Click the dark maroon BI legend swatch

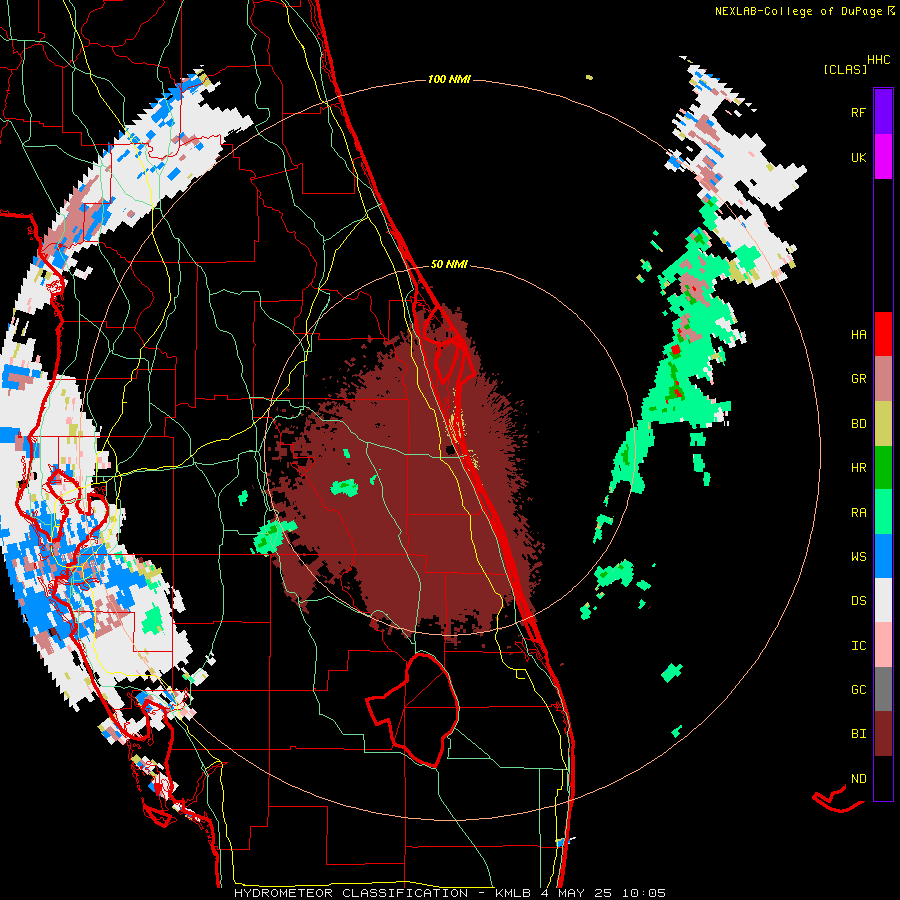pyautogui.click(x=883, y=734)
